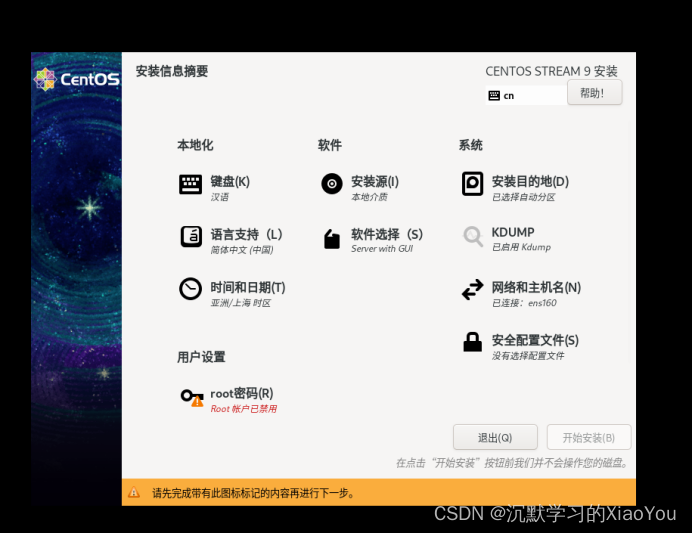
Task: Set the root密码(R) password
Action: [x=242, y=393]
